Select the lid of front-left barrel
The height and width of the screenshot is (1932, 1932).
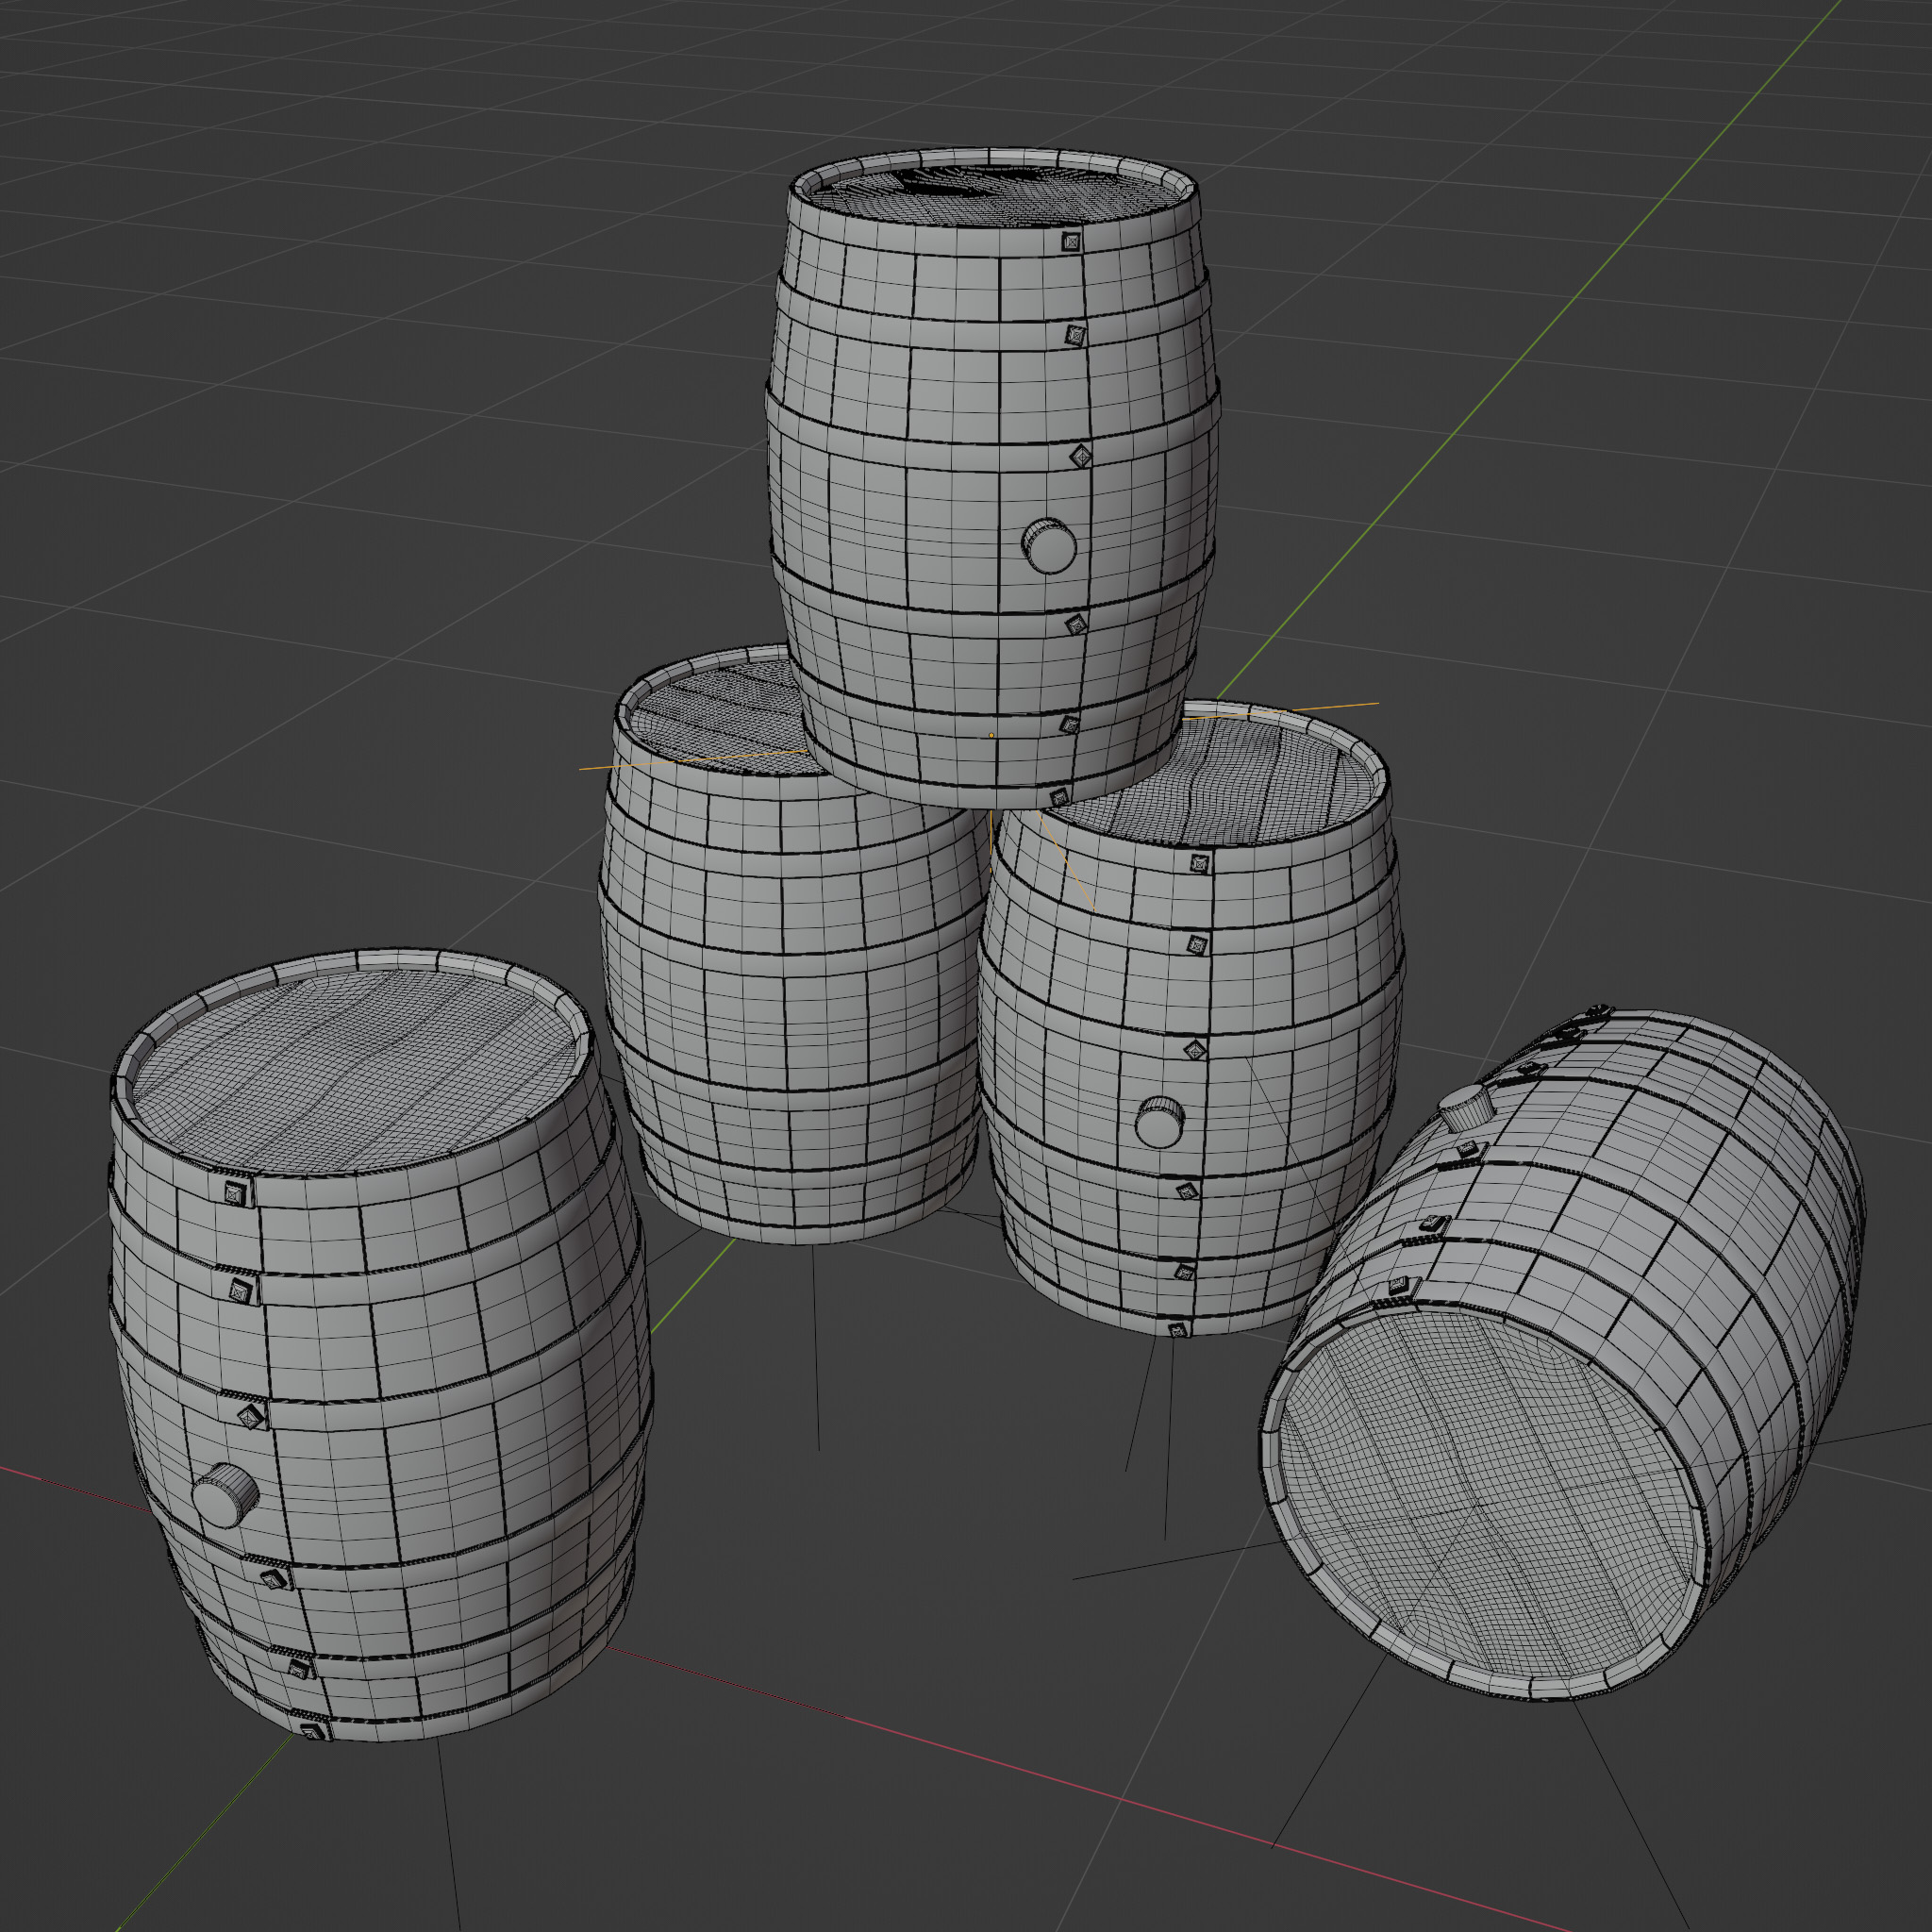click(355, 1070)
